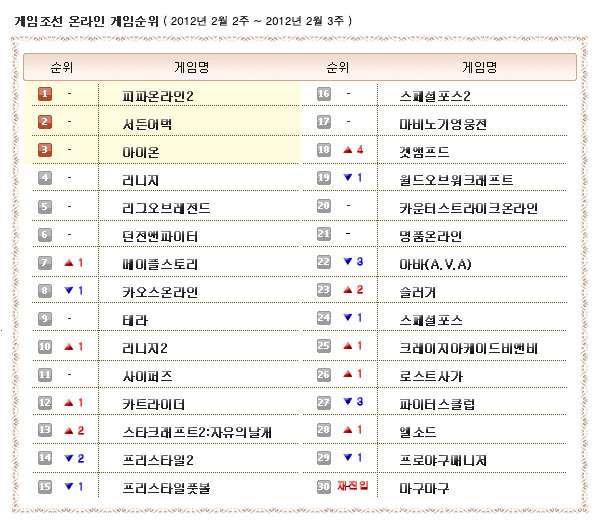Click the up arrow in 겟앰프드 row
Viewport: 600px width, 525px height.
(347, 151)
